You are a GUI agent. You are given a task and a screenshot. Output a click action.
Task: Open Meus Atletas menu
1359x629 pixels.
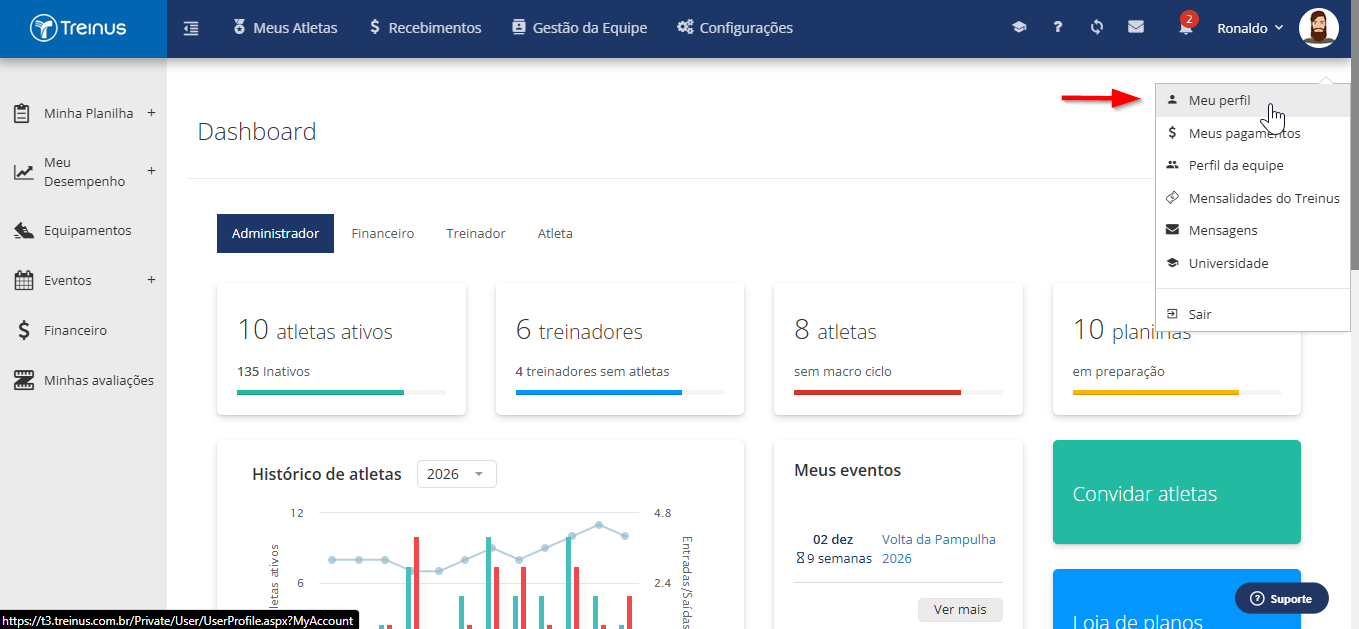pos(285,28)
